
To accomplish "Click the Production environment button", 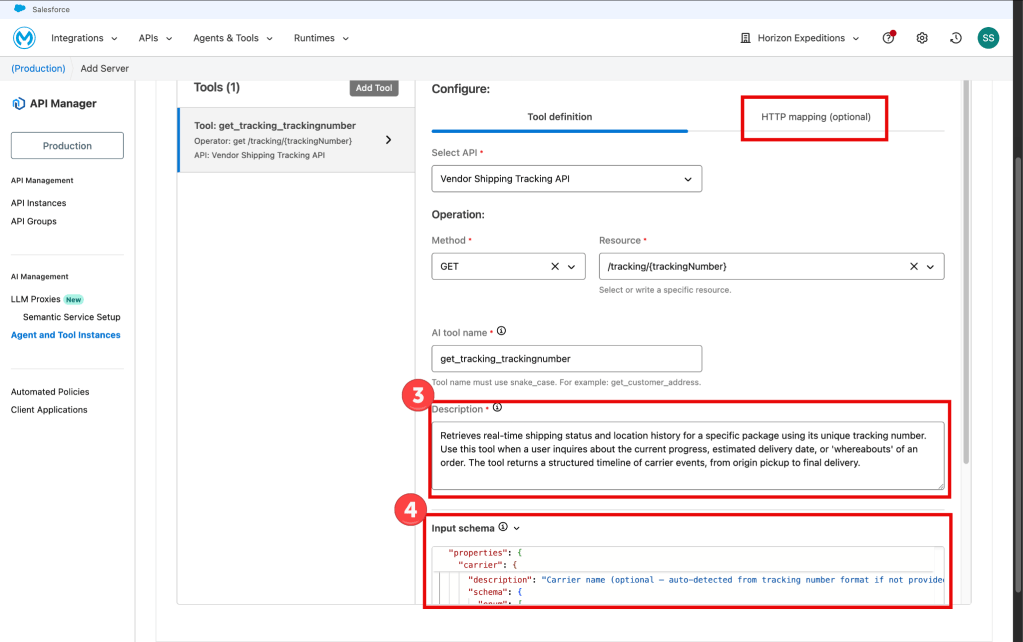I will click(67, 145).
